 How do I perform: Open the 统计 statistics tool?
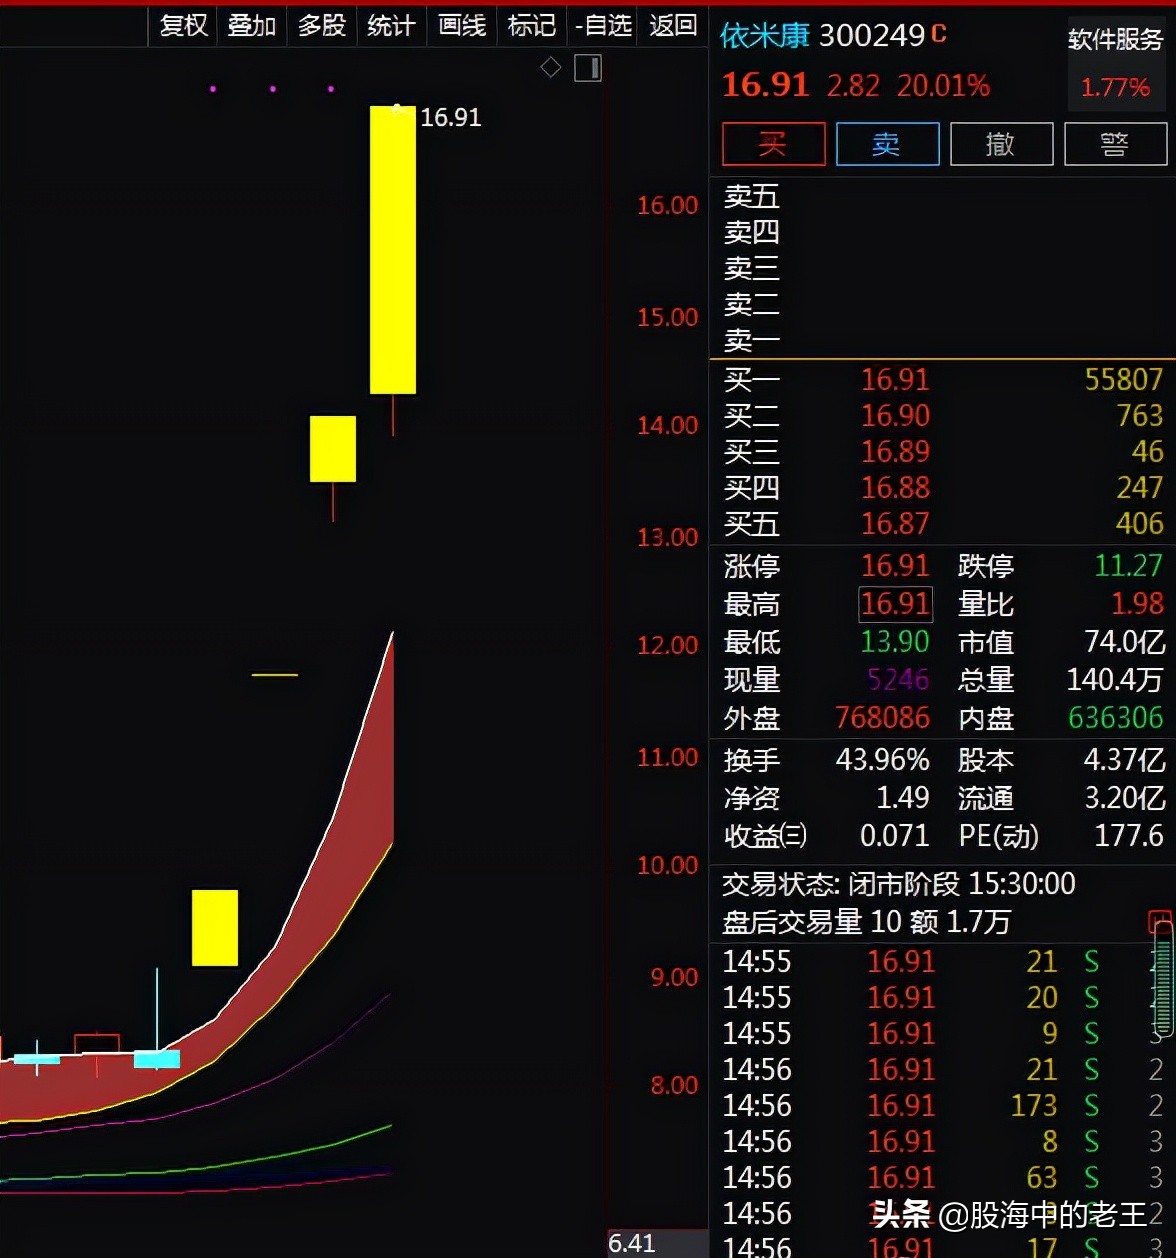pos(391,25)
